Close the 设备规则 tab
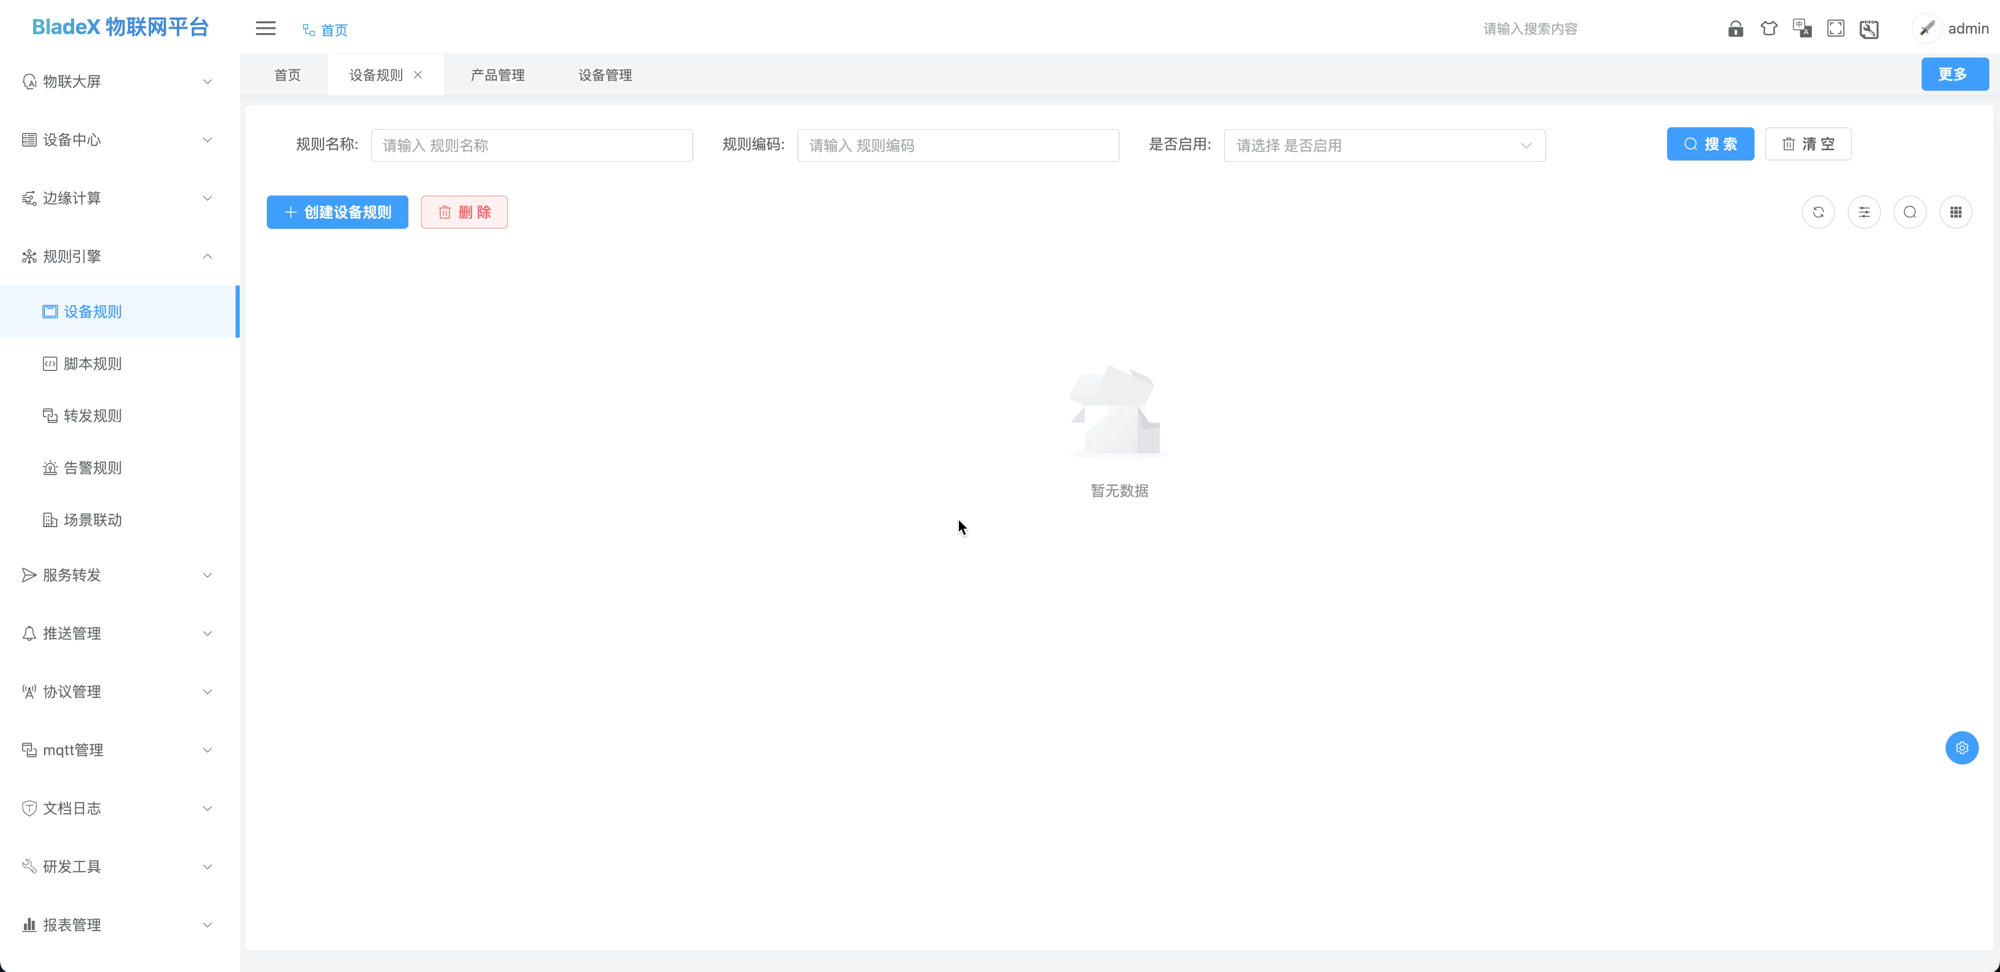 click(x=418, y=75)
